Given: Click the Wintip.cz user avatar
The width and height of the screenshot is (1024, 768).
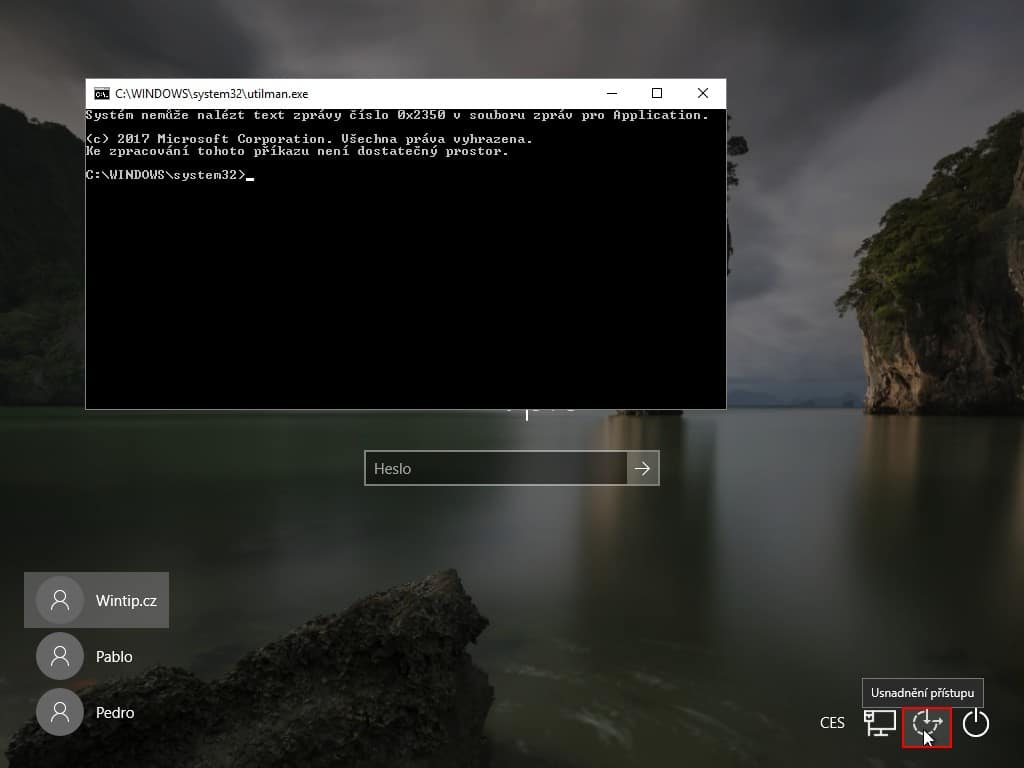Looking at the screenshot, I should coord(60,600).
